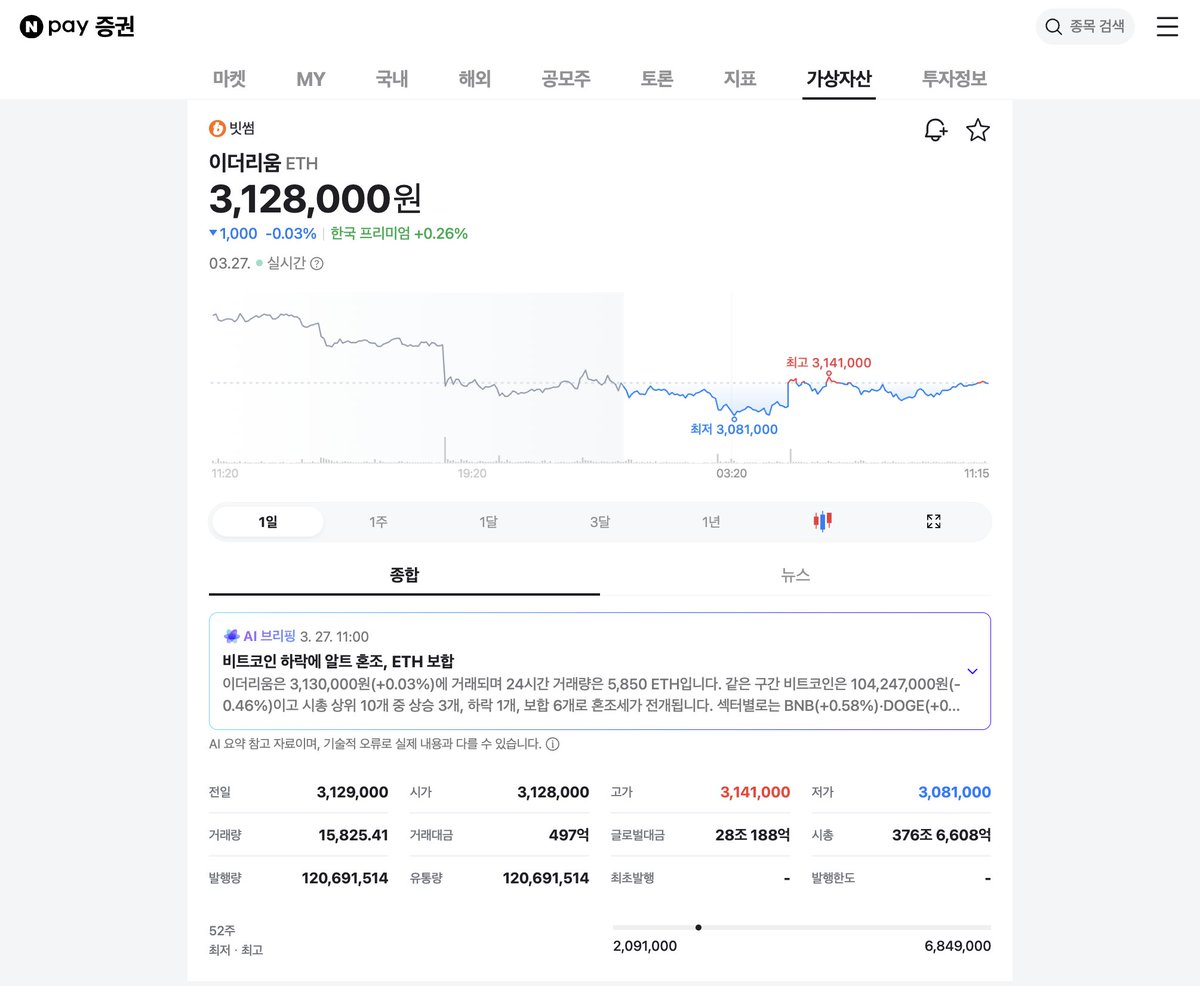Switch to the 종합 section tab

404,575
